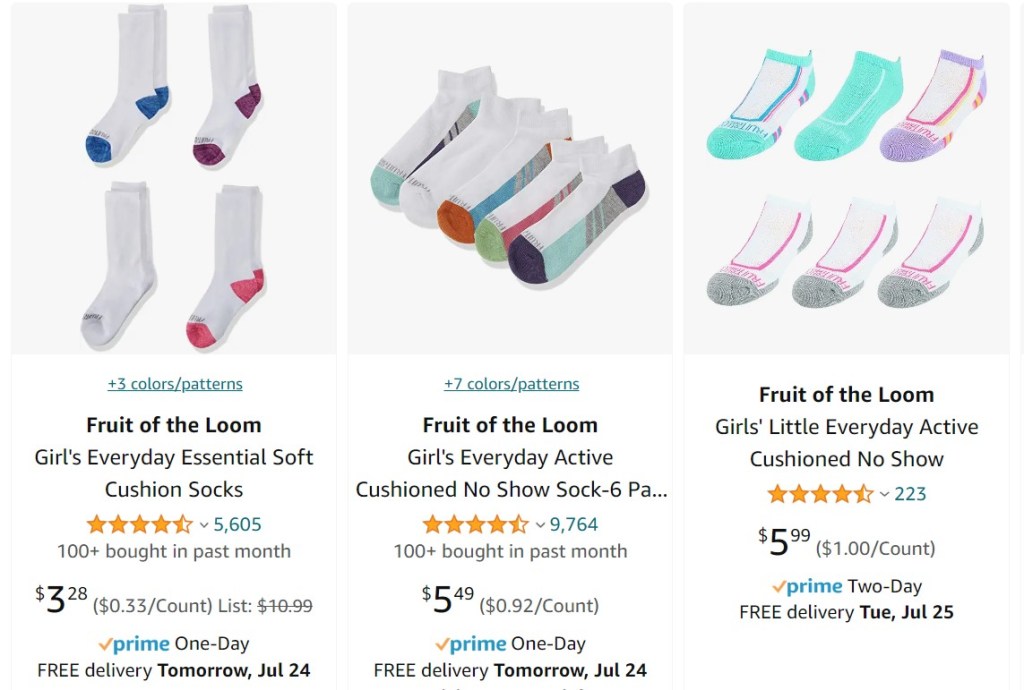Click star rating icon beside 223 reviews
This screenshot has width=1024, height=690.
pos(820,494)
